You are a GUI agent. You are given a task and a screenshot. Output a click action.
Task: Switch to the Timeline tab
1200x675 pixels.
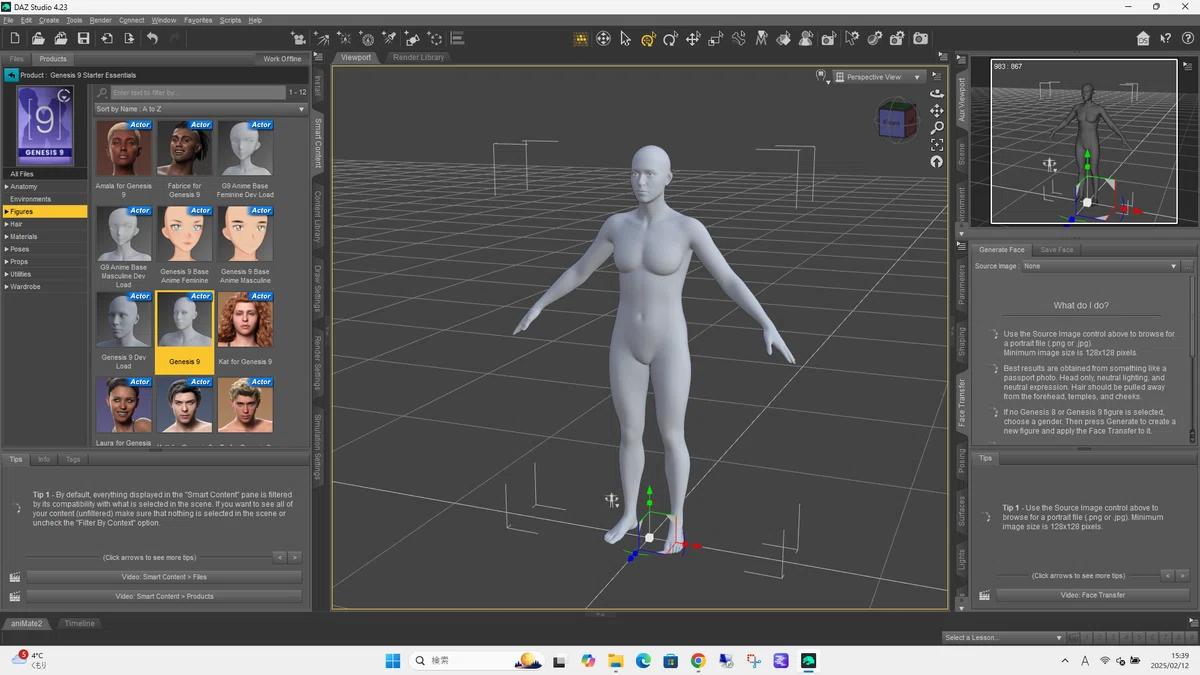(80, 624)
